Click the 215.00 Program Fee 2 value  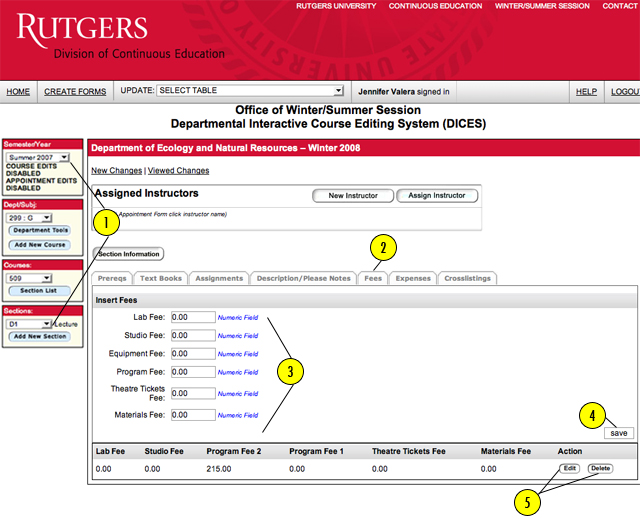[x=219, y=469]
